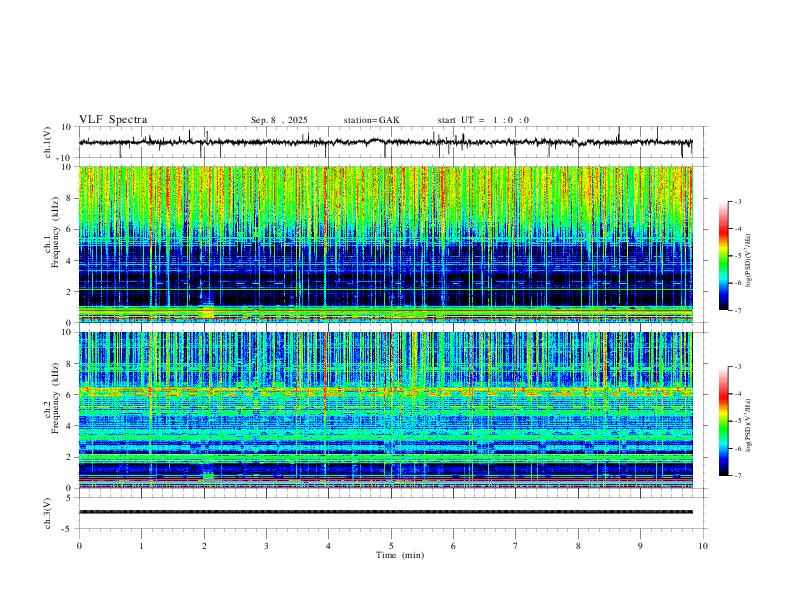Click the "8" tick on ch.1 frequency axis

coord(69,198)
